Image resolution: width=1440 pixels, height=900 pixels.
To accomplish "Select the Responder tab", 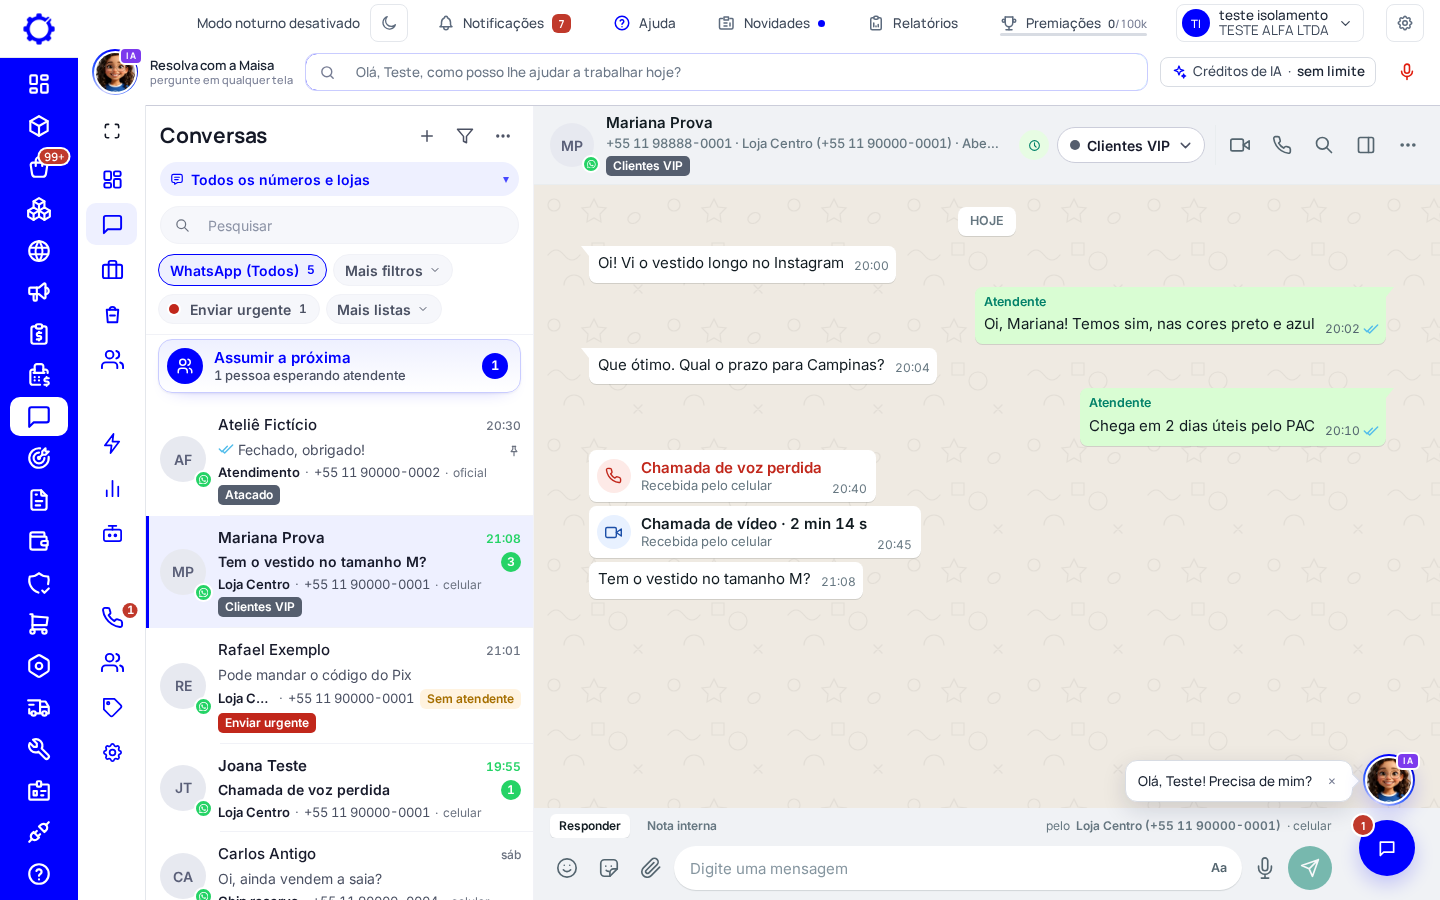I will point(590,826).
